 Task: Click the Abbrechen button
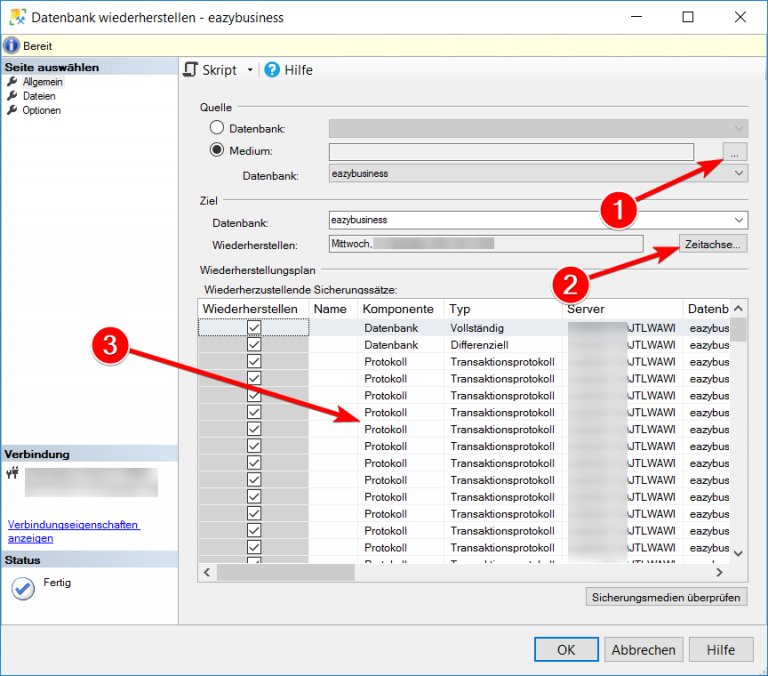643,649
